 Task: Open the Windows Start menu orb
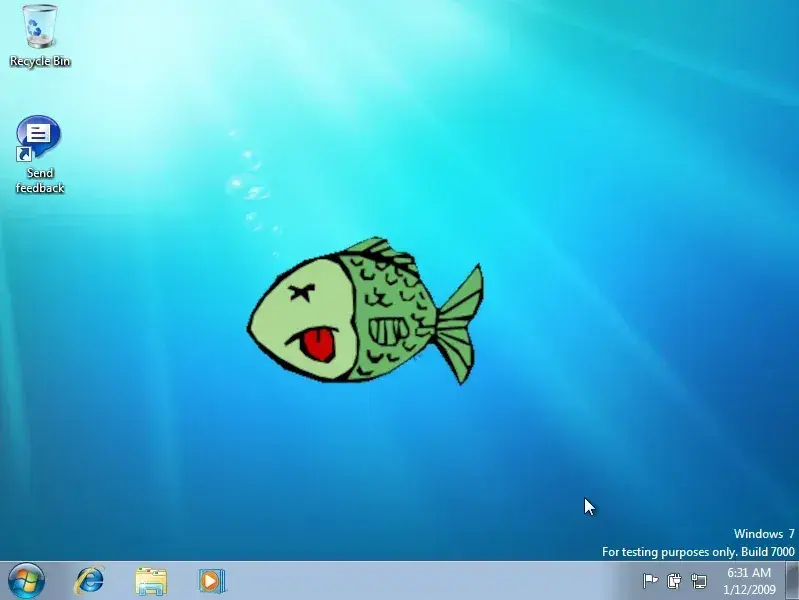click(26, 580)
